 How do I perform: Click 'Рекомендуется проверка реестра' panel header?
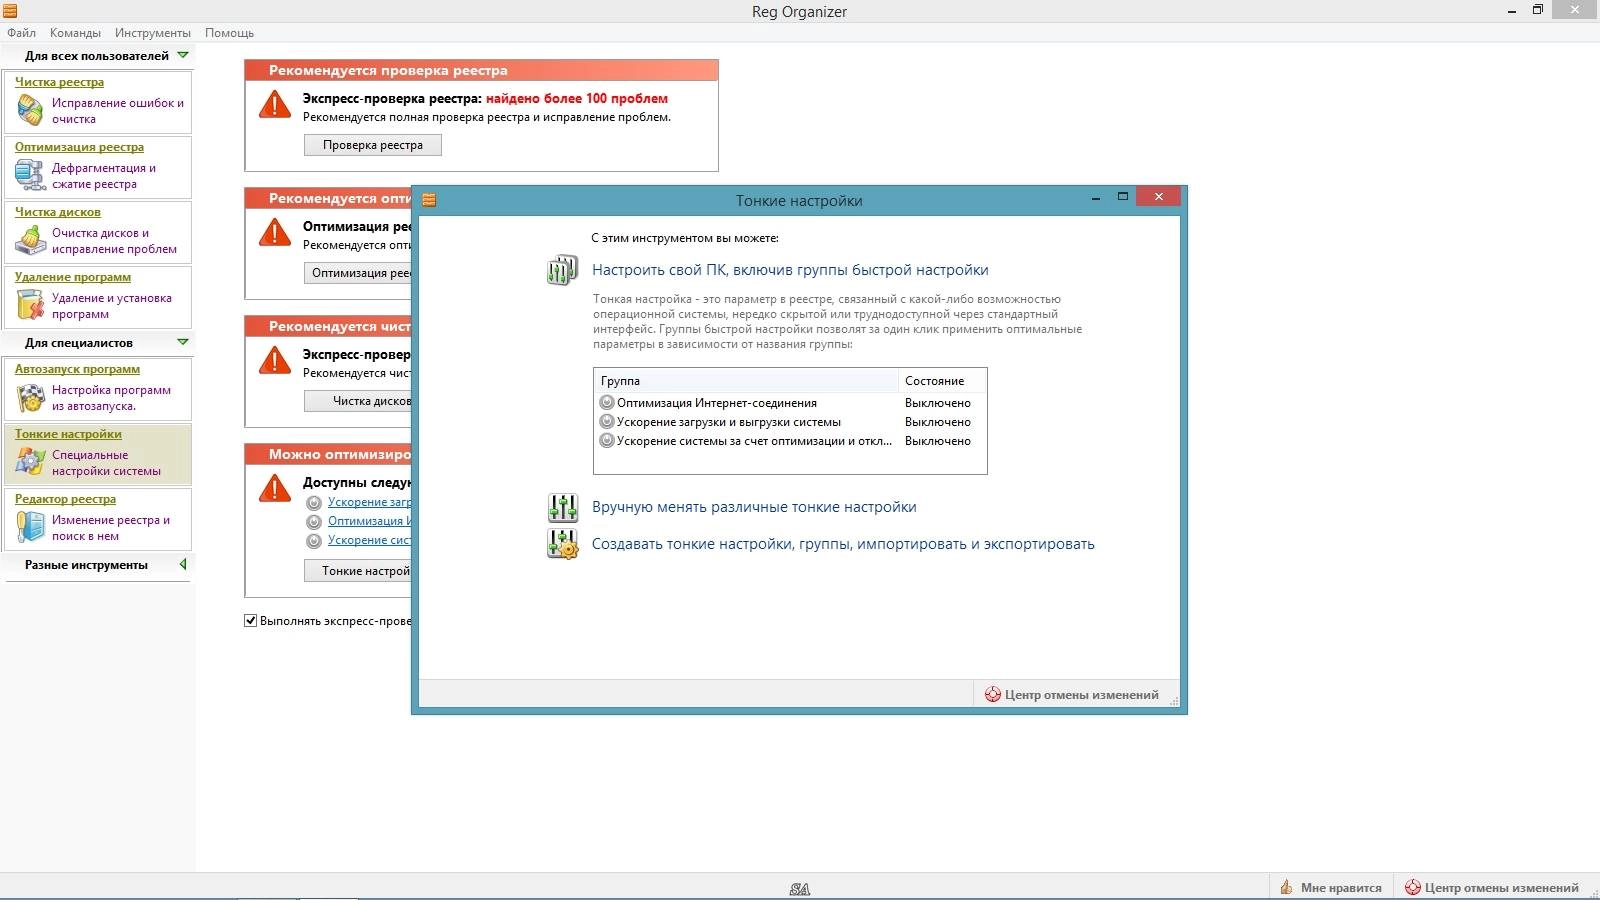coord(481,70)
